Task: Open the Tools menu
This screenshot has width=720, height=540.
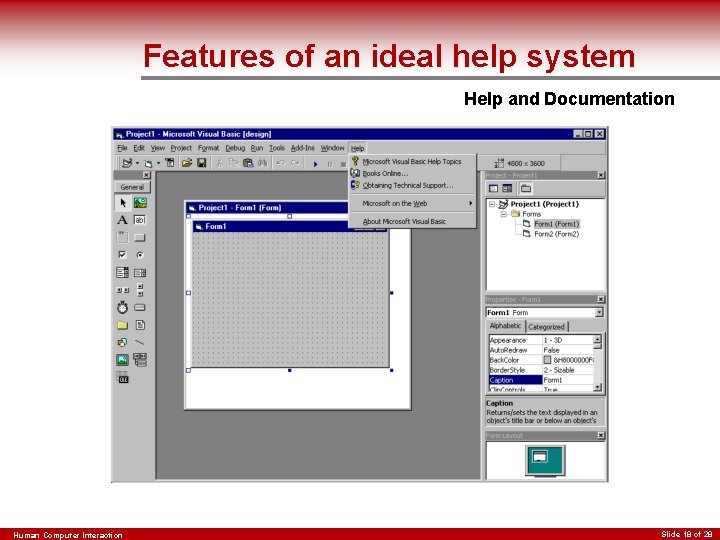Action: click(276, 148)
